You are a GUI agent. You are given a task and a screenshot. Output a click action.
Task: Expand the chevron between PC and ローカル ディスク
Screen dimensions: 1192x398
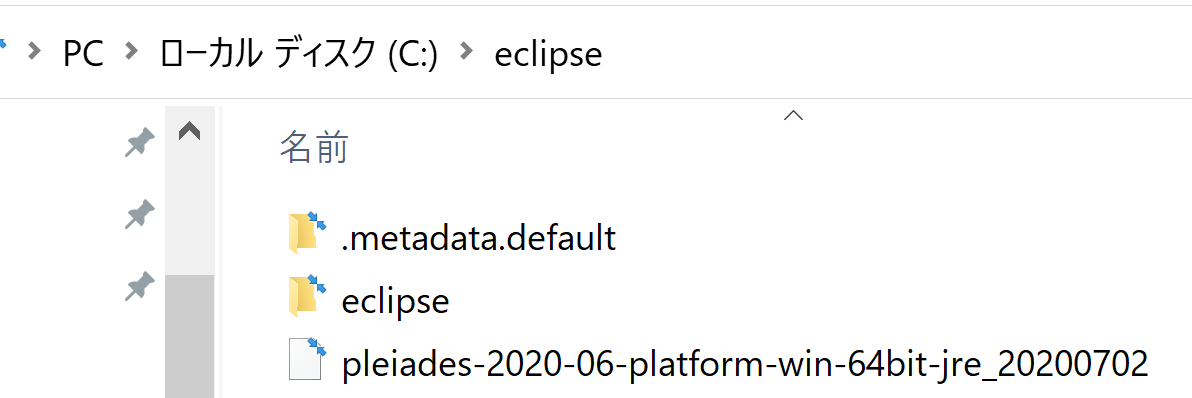click(132, 52)
